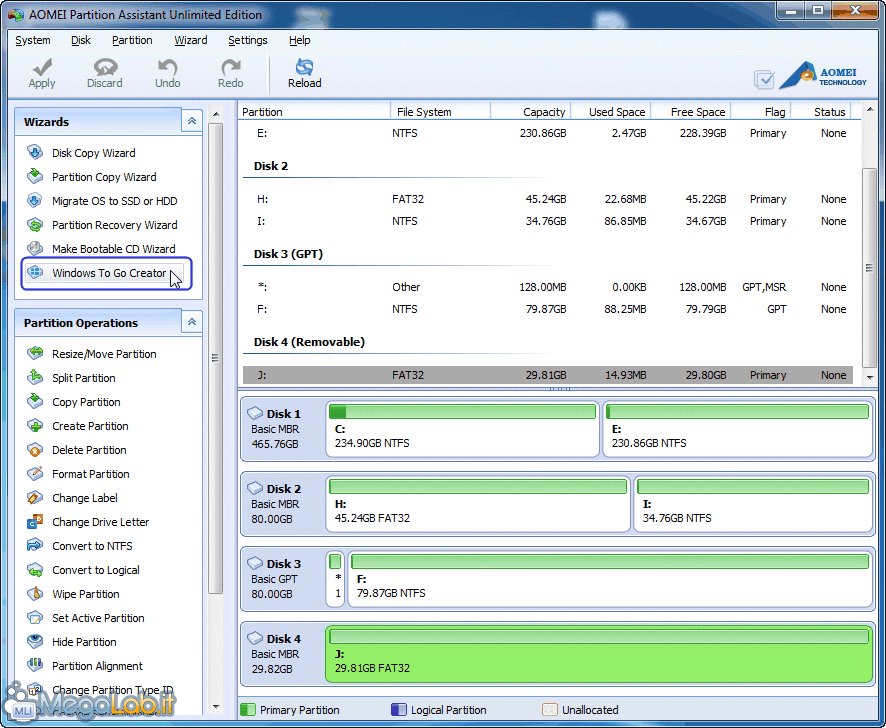
Task: Click the Format Partition icon
Action: coord(35,474)
